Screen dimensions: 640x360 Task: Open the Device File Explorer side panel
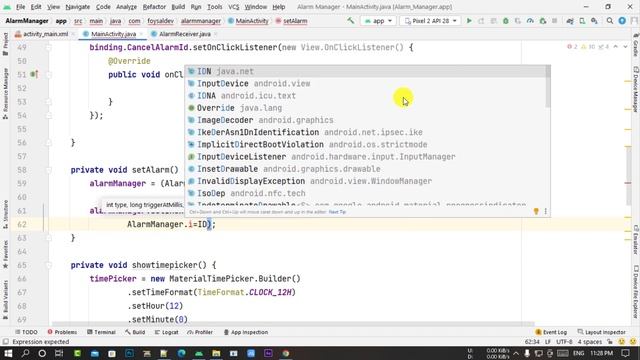[x=636, y=291]
